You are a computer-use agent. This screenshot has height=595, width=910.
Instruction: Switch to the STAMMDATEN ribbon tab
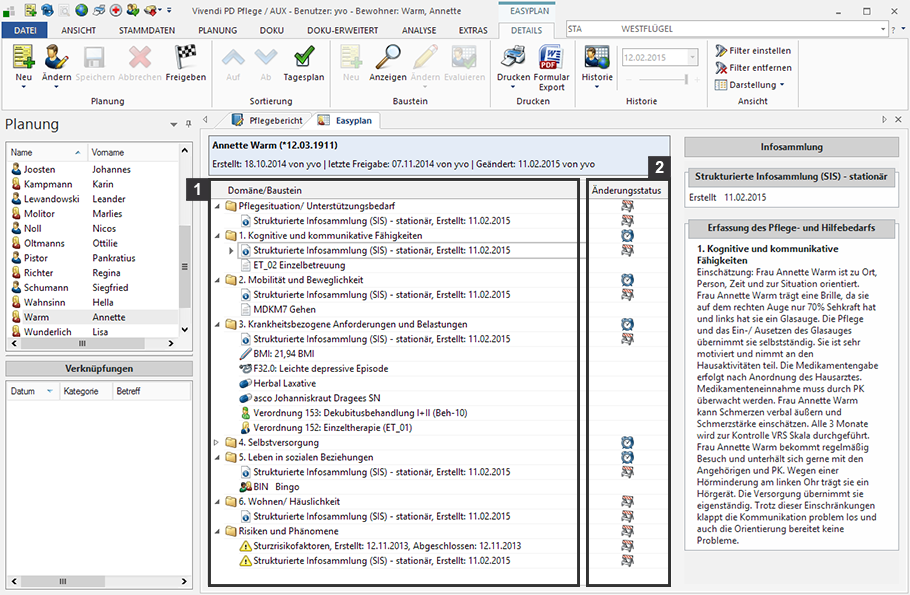pos(146,30)
